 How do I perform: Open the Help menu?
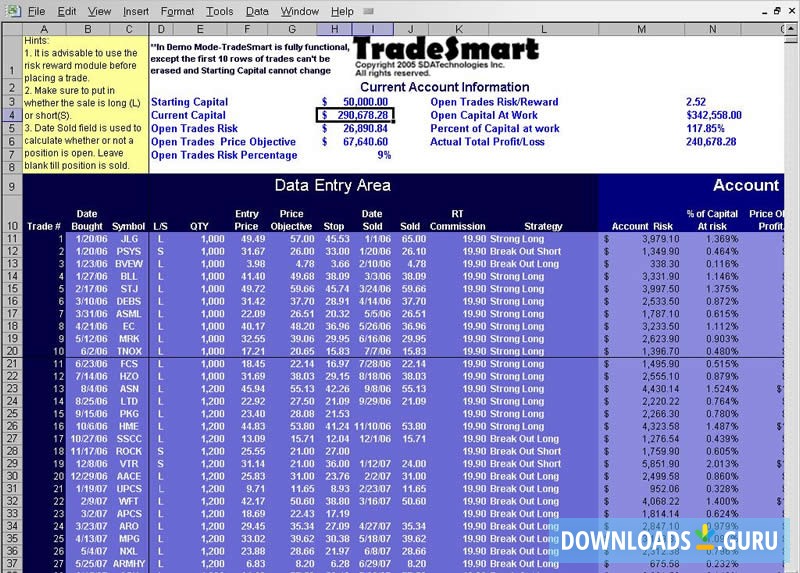(342, 11)
